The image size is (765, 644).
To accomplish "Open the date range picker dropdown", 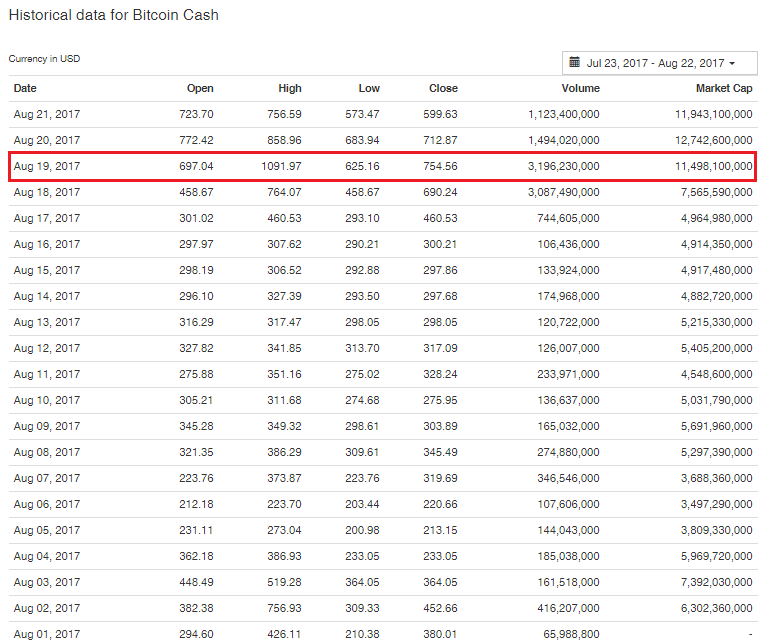I will (660, 63).
